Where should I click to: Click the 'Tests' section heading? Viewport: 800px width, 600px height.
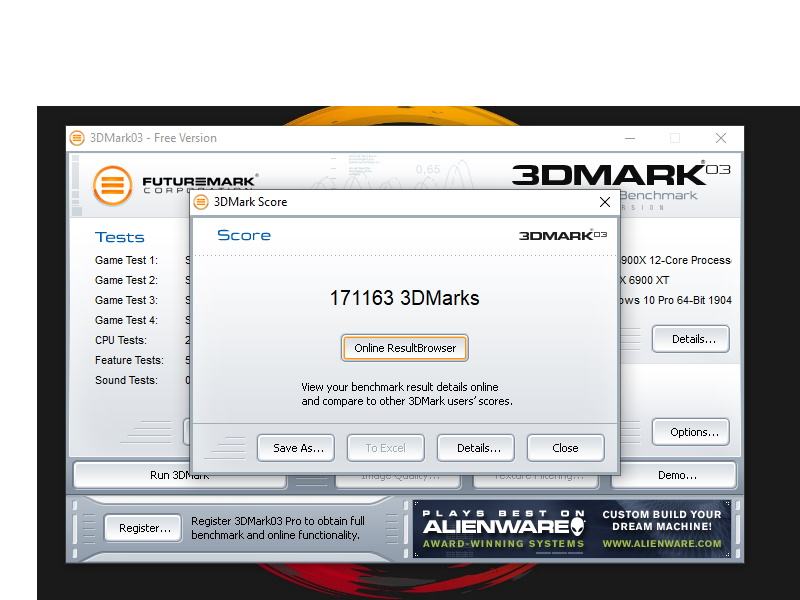[120, 237]
